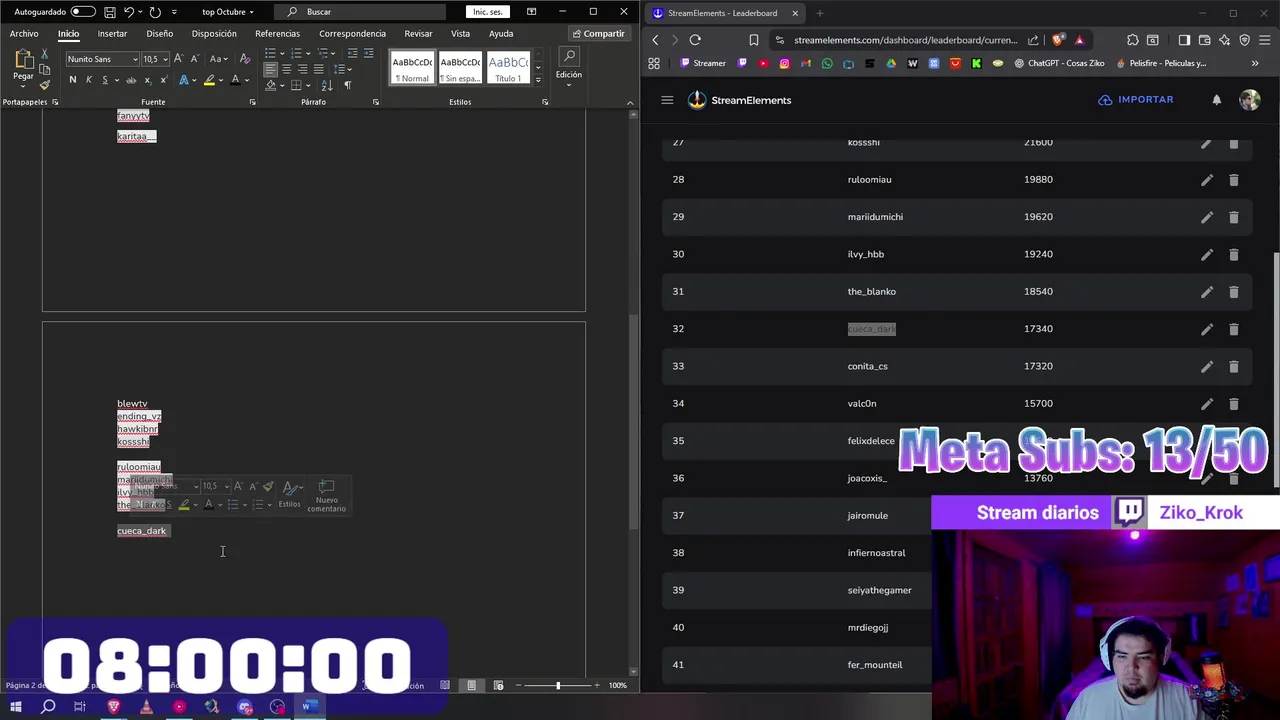Screen dimensions: 1280x720
Task: Open the Fuente dialog launcher
Action: [252, 102]
